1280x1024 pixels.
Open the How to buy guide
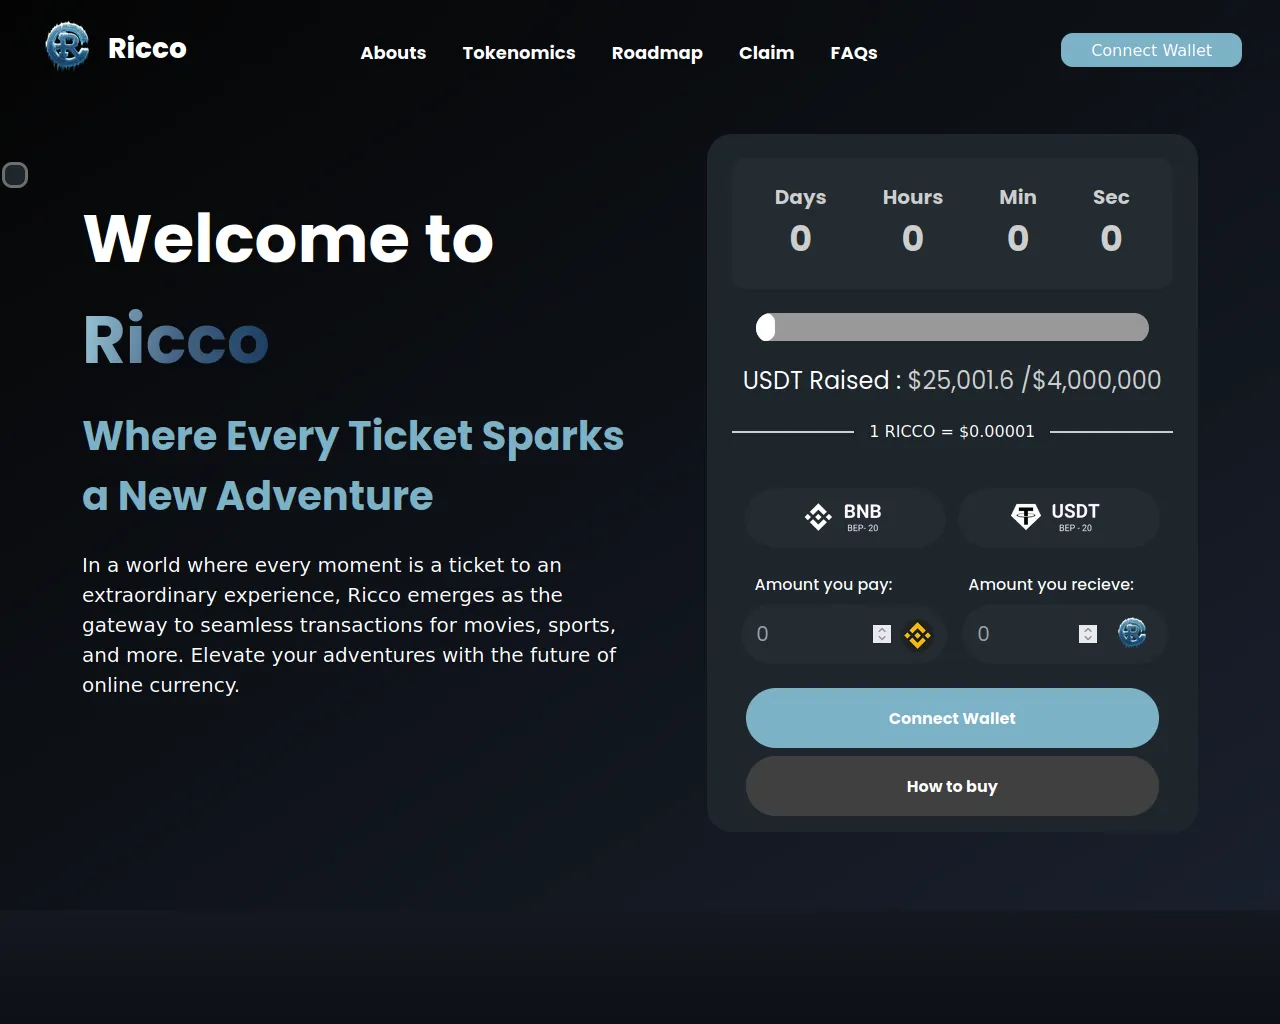952,786
